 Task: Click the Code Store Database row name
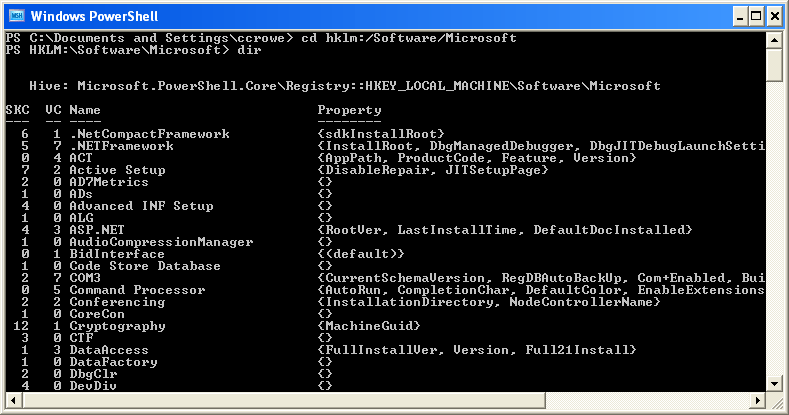point(145,266)
